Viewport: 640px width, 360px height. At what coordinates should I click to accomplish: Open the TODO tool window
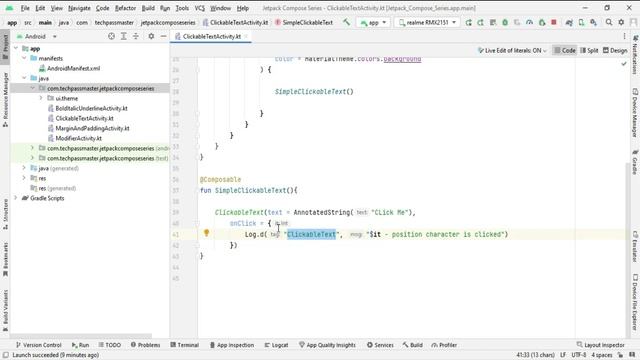pyautogui.click(x=110, y=345)
